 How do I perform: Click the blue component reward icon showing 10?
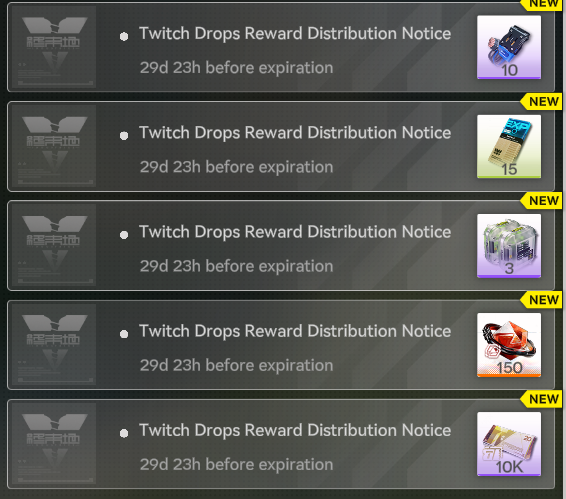coord(509,47)
